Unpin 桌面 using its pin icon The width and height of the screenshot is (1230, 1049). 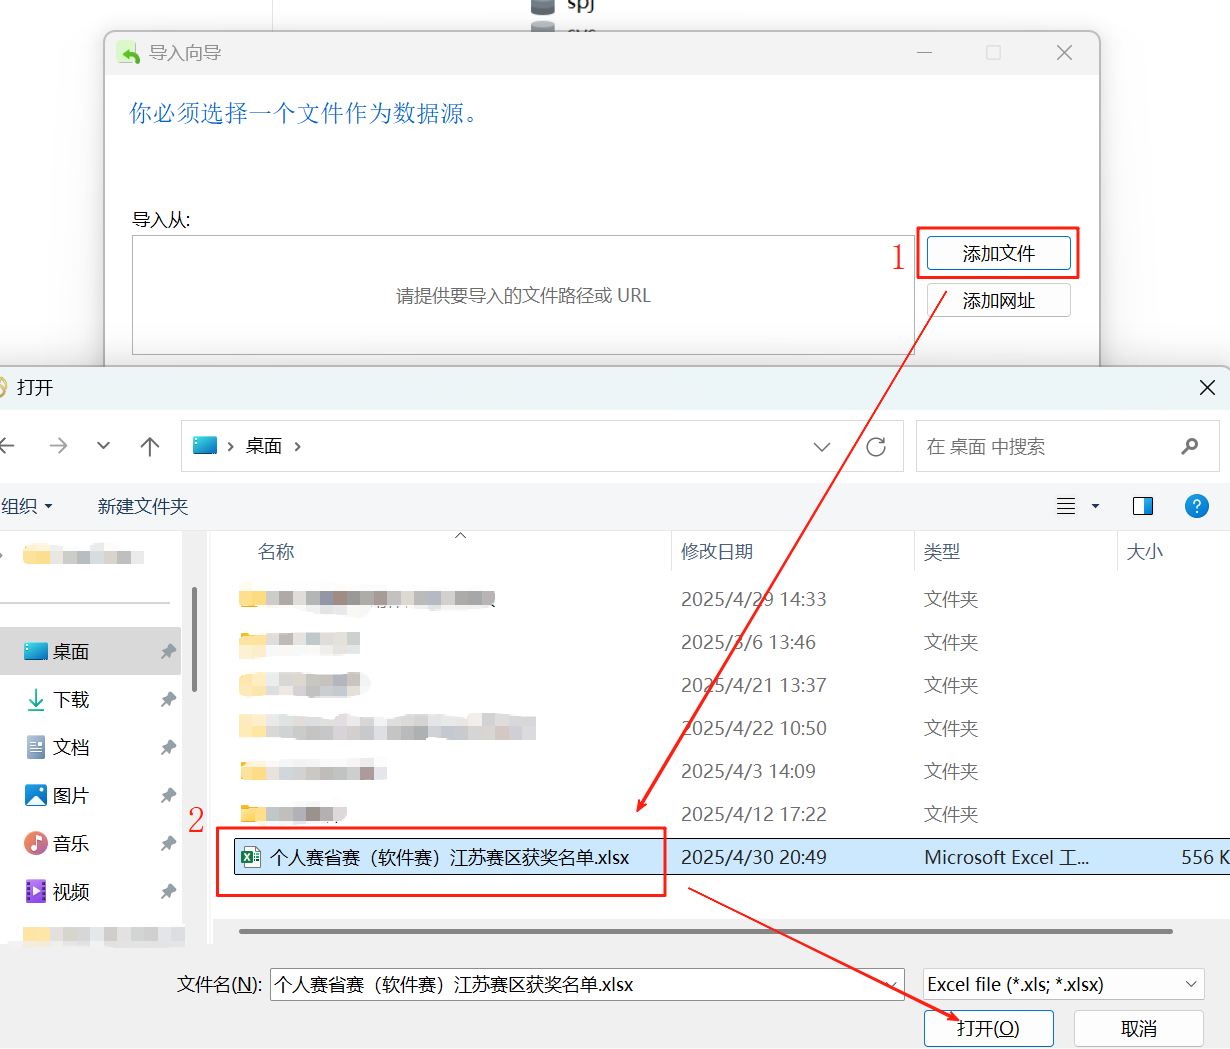click(168, 652)
